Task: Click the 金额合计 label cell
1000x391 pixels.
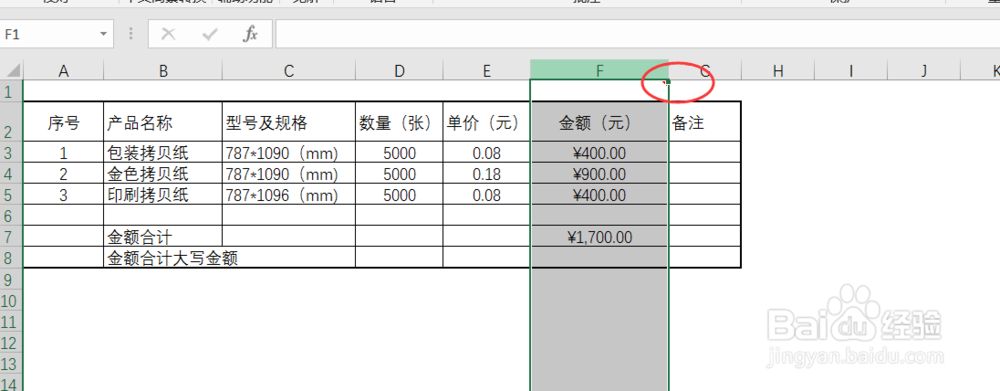Action: [x=163, y=237]
